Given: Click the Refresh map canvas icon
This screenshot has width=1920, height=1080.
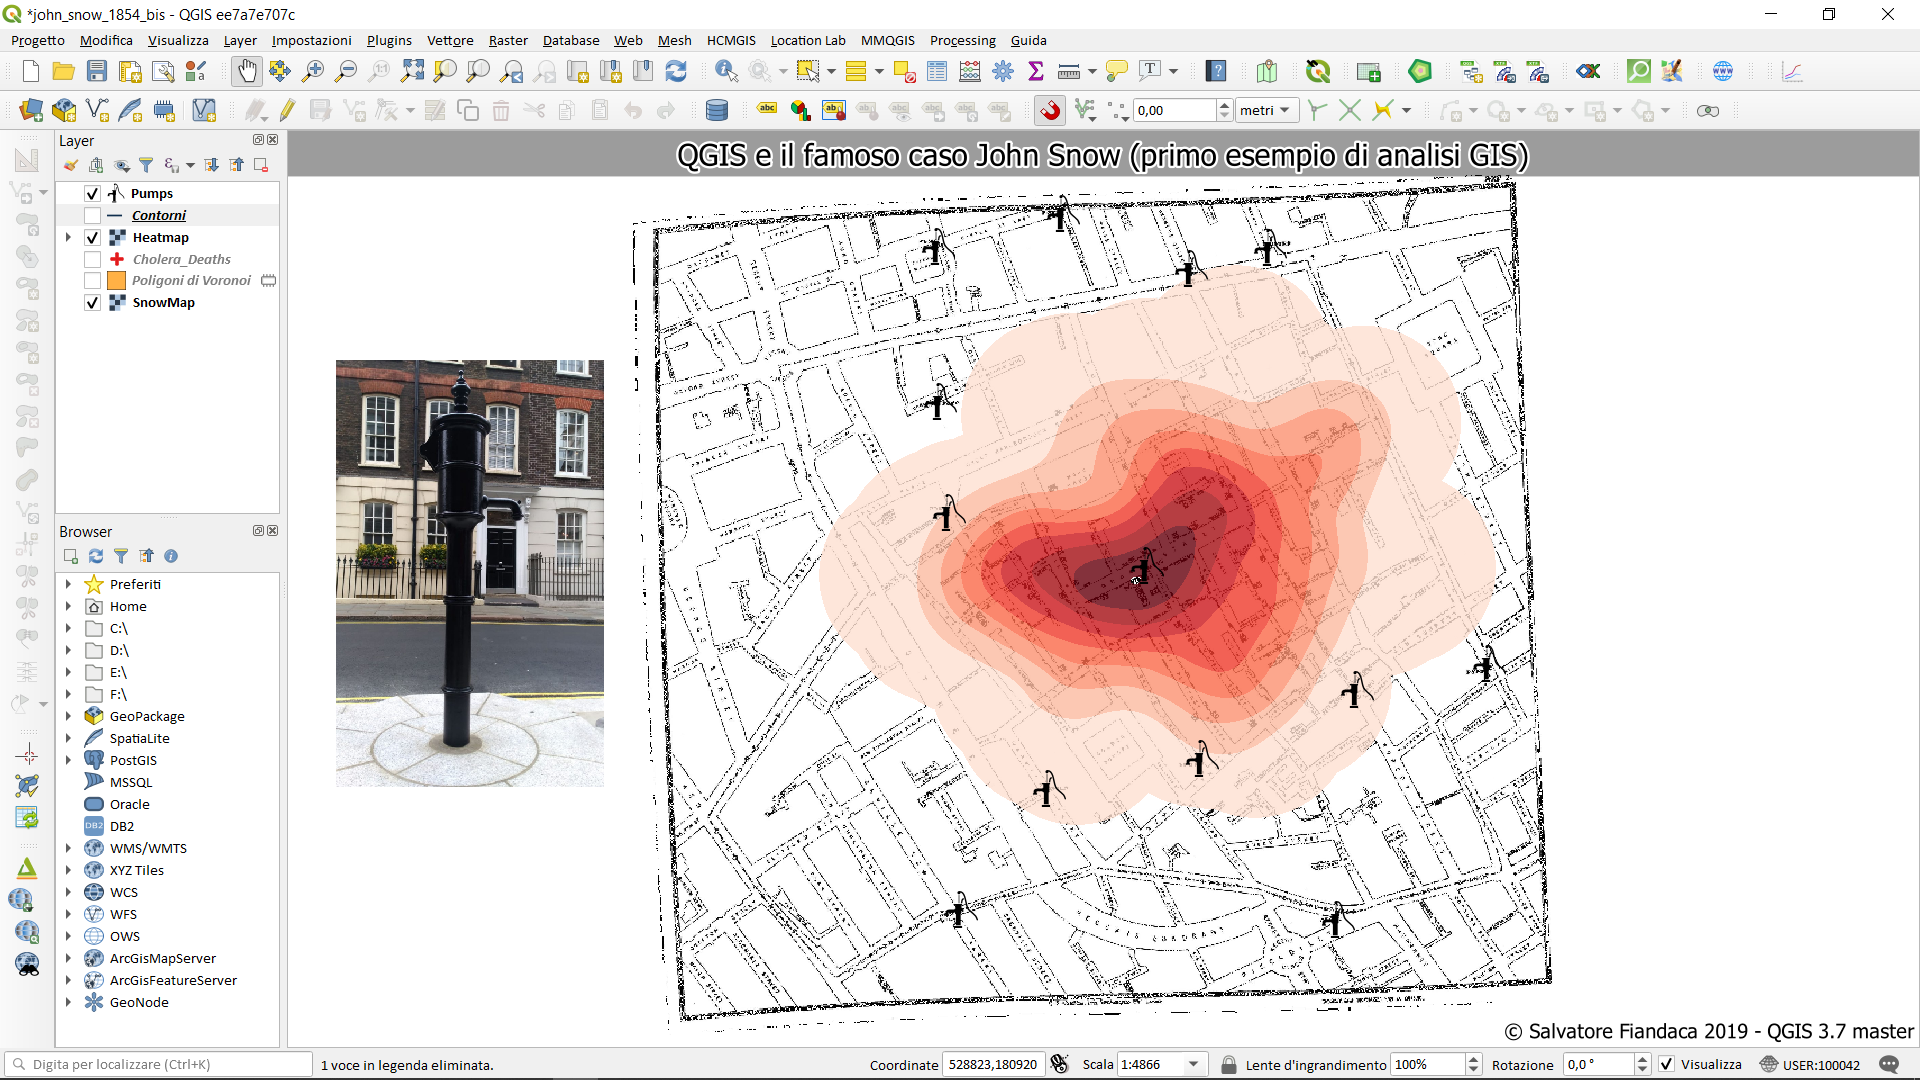Looking at the screenshot, I should click(x=676, y=71).
